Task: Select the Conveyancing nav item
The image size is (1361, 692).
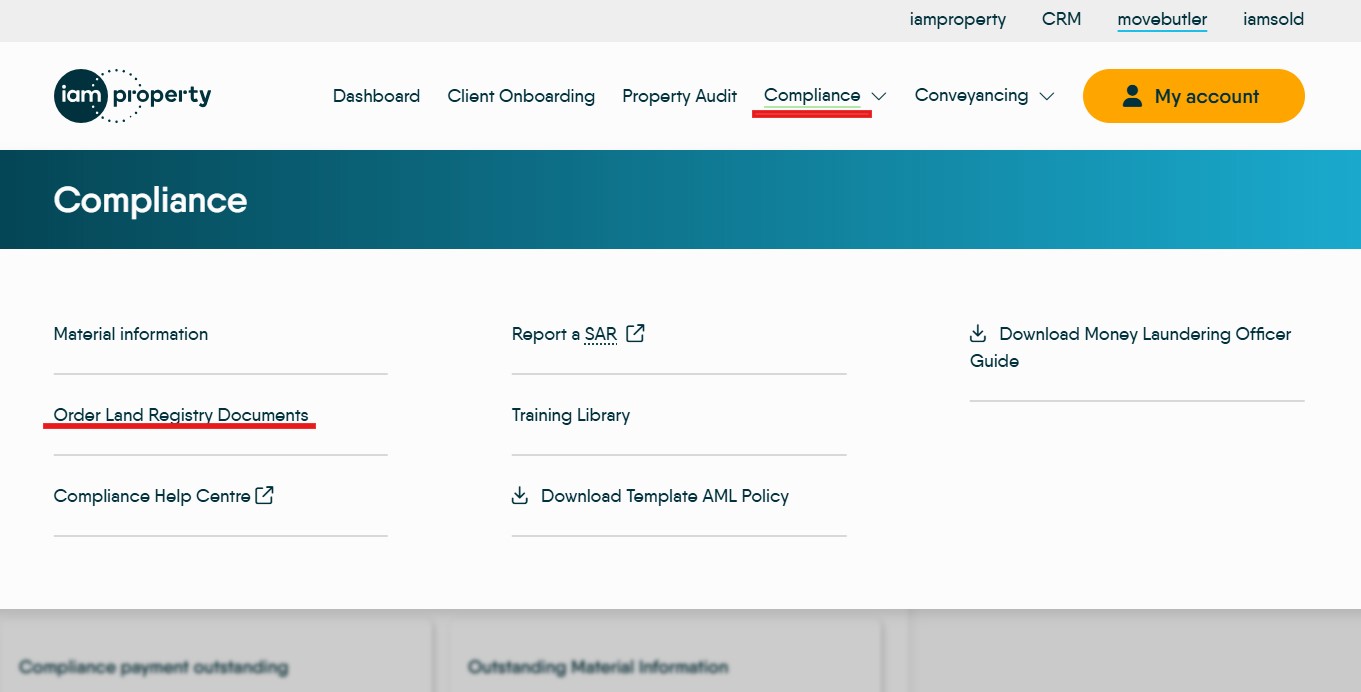Action: 970,96
